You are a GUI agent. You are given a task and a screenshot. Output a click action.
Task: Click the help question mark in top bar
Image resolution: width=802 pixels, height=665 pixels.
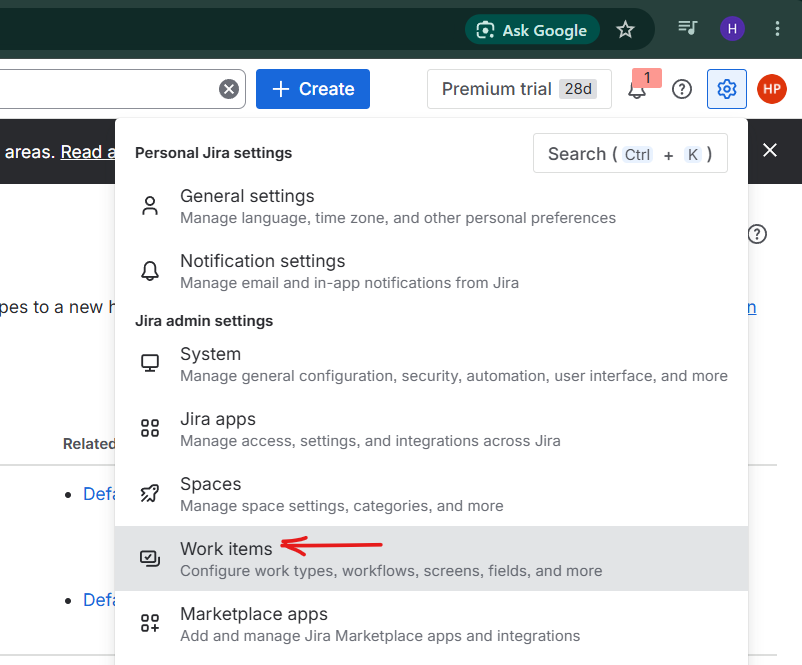pos(682,89)
